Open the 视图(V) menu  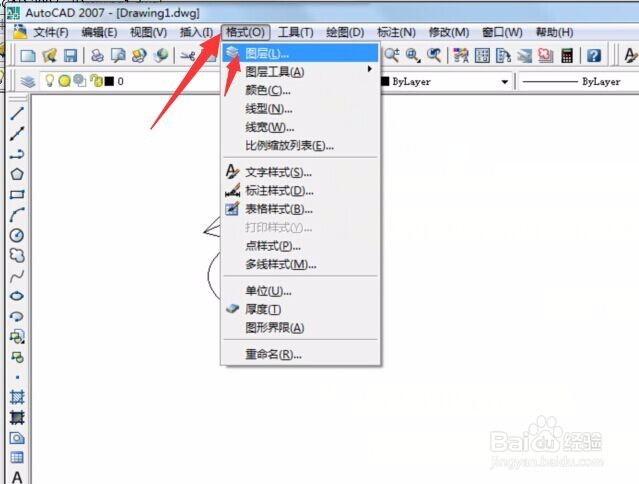pos(148,32)
